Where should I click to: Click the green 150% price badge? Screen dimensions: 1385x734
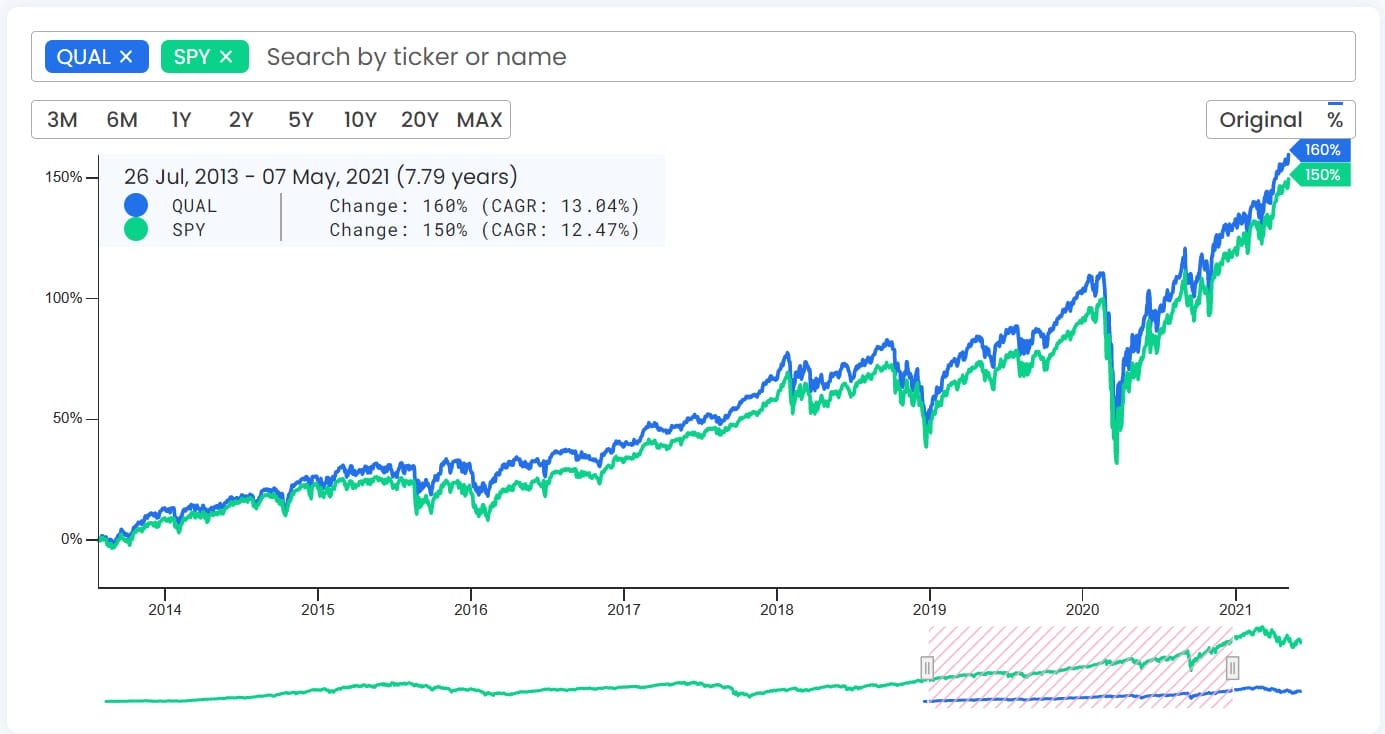(1322, 174)
